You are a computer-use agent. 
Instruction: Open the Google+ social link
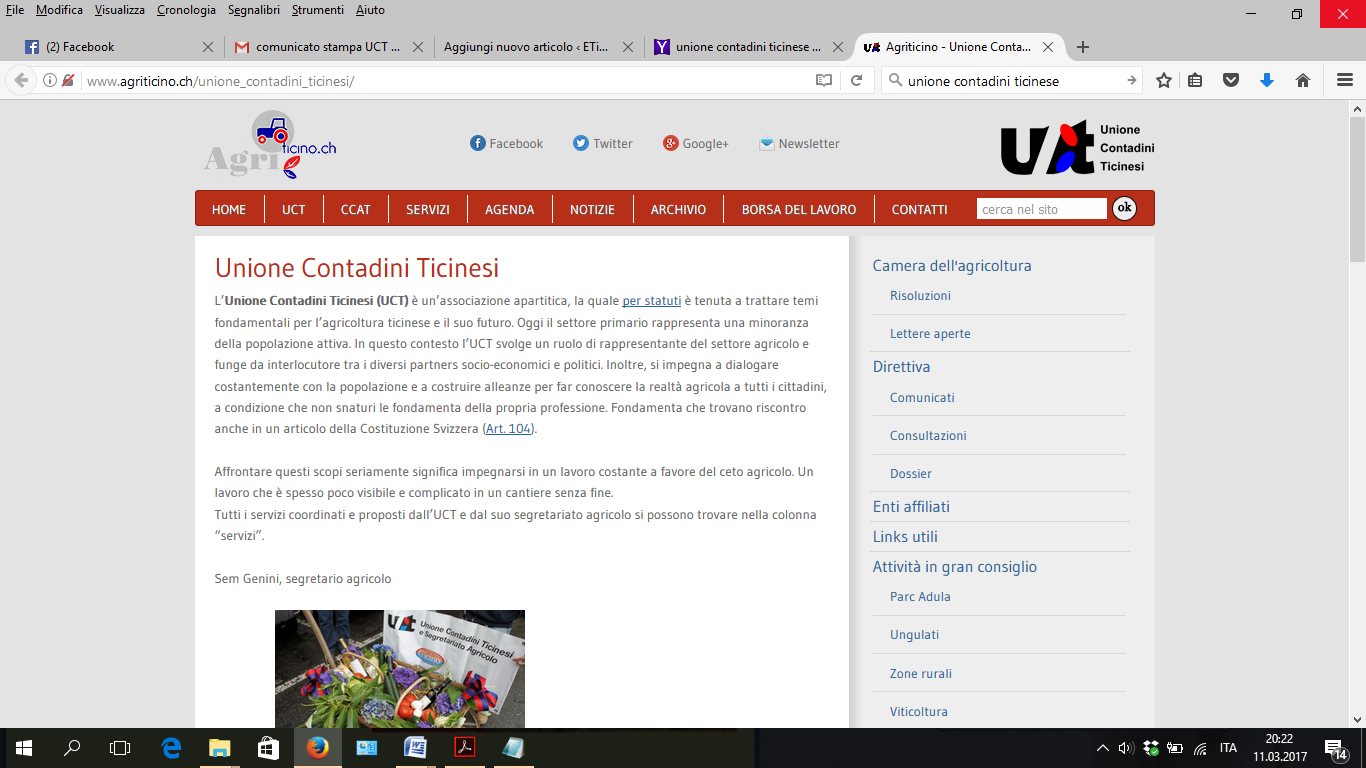pos(696,143)
